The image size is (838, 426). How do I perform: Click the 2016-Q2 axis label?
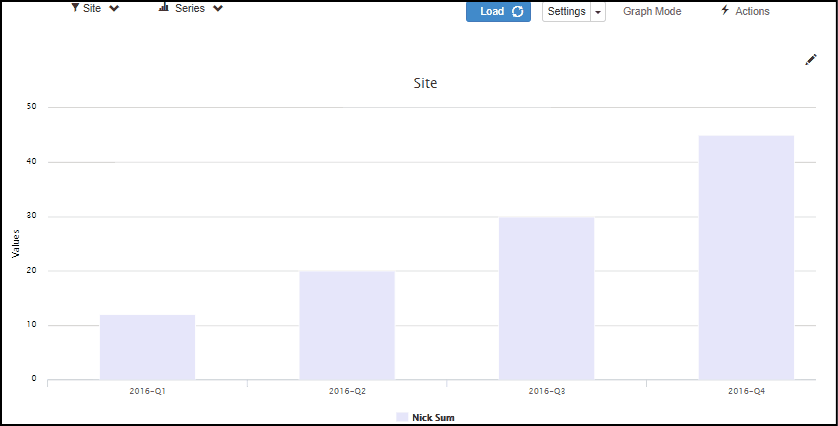pos(347,391)
